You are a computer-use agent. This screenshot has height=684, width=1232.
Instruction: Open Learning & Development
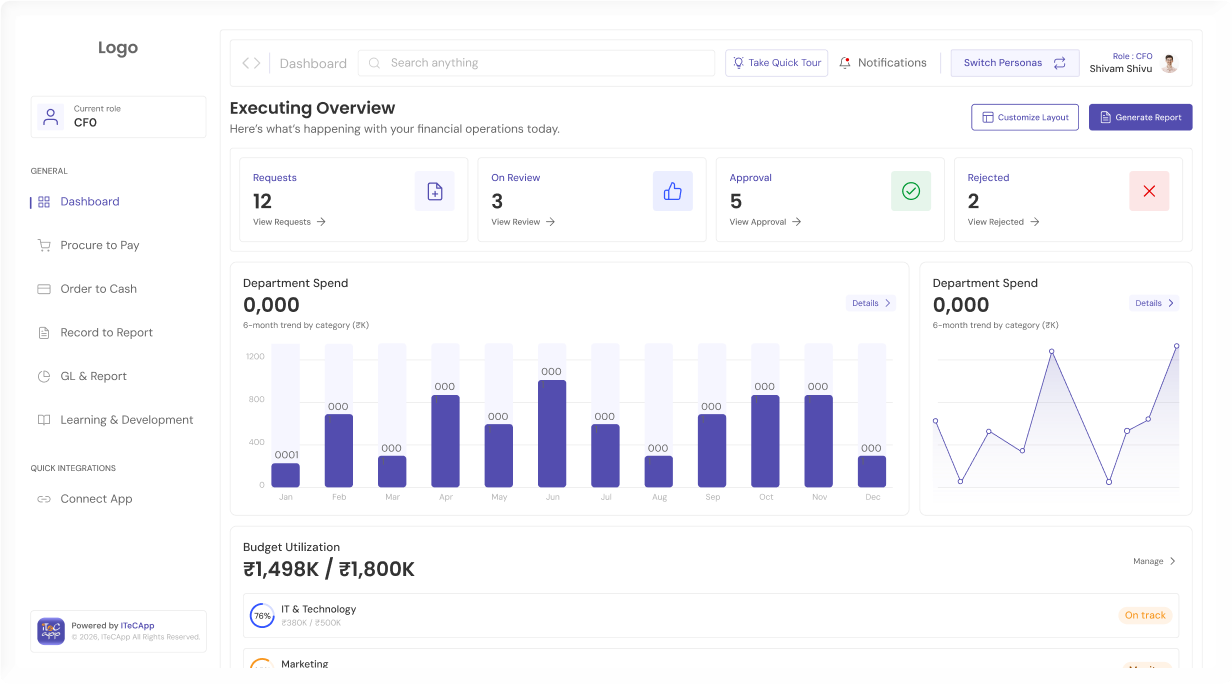coord(127,420)
